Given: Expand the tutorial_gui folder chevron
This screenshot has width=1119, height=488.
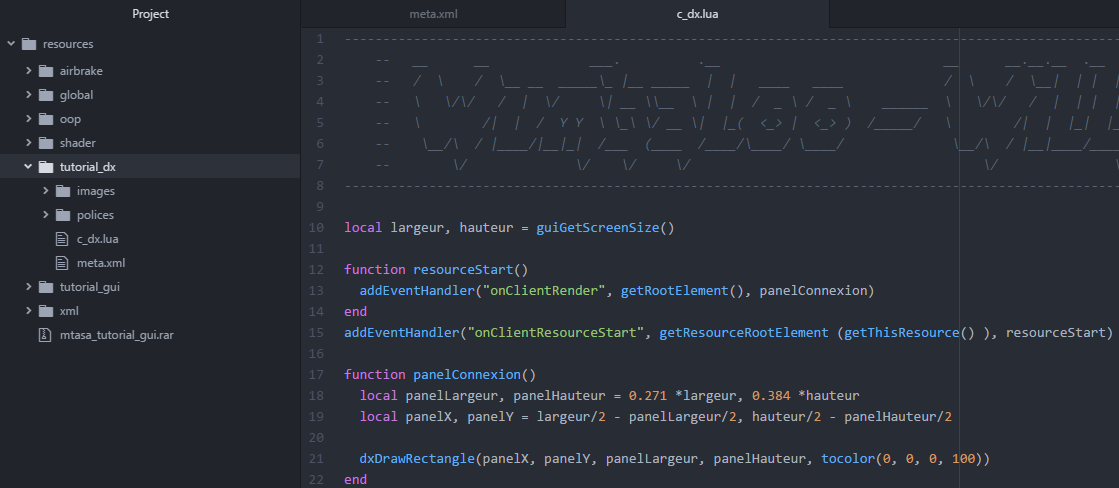Looking at the screenshot, I should 28,287.
